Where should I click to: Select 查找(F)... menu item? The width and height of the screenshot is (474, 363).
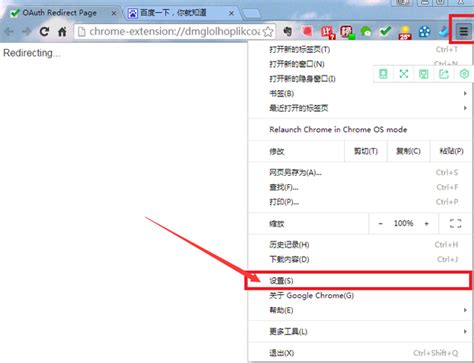point(361,187)
